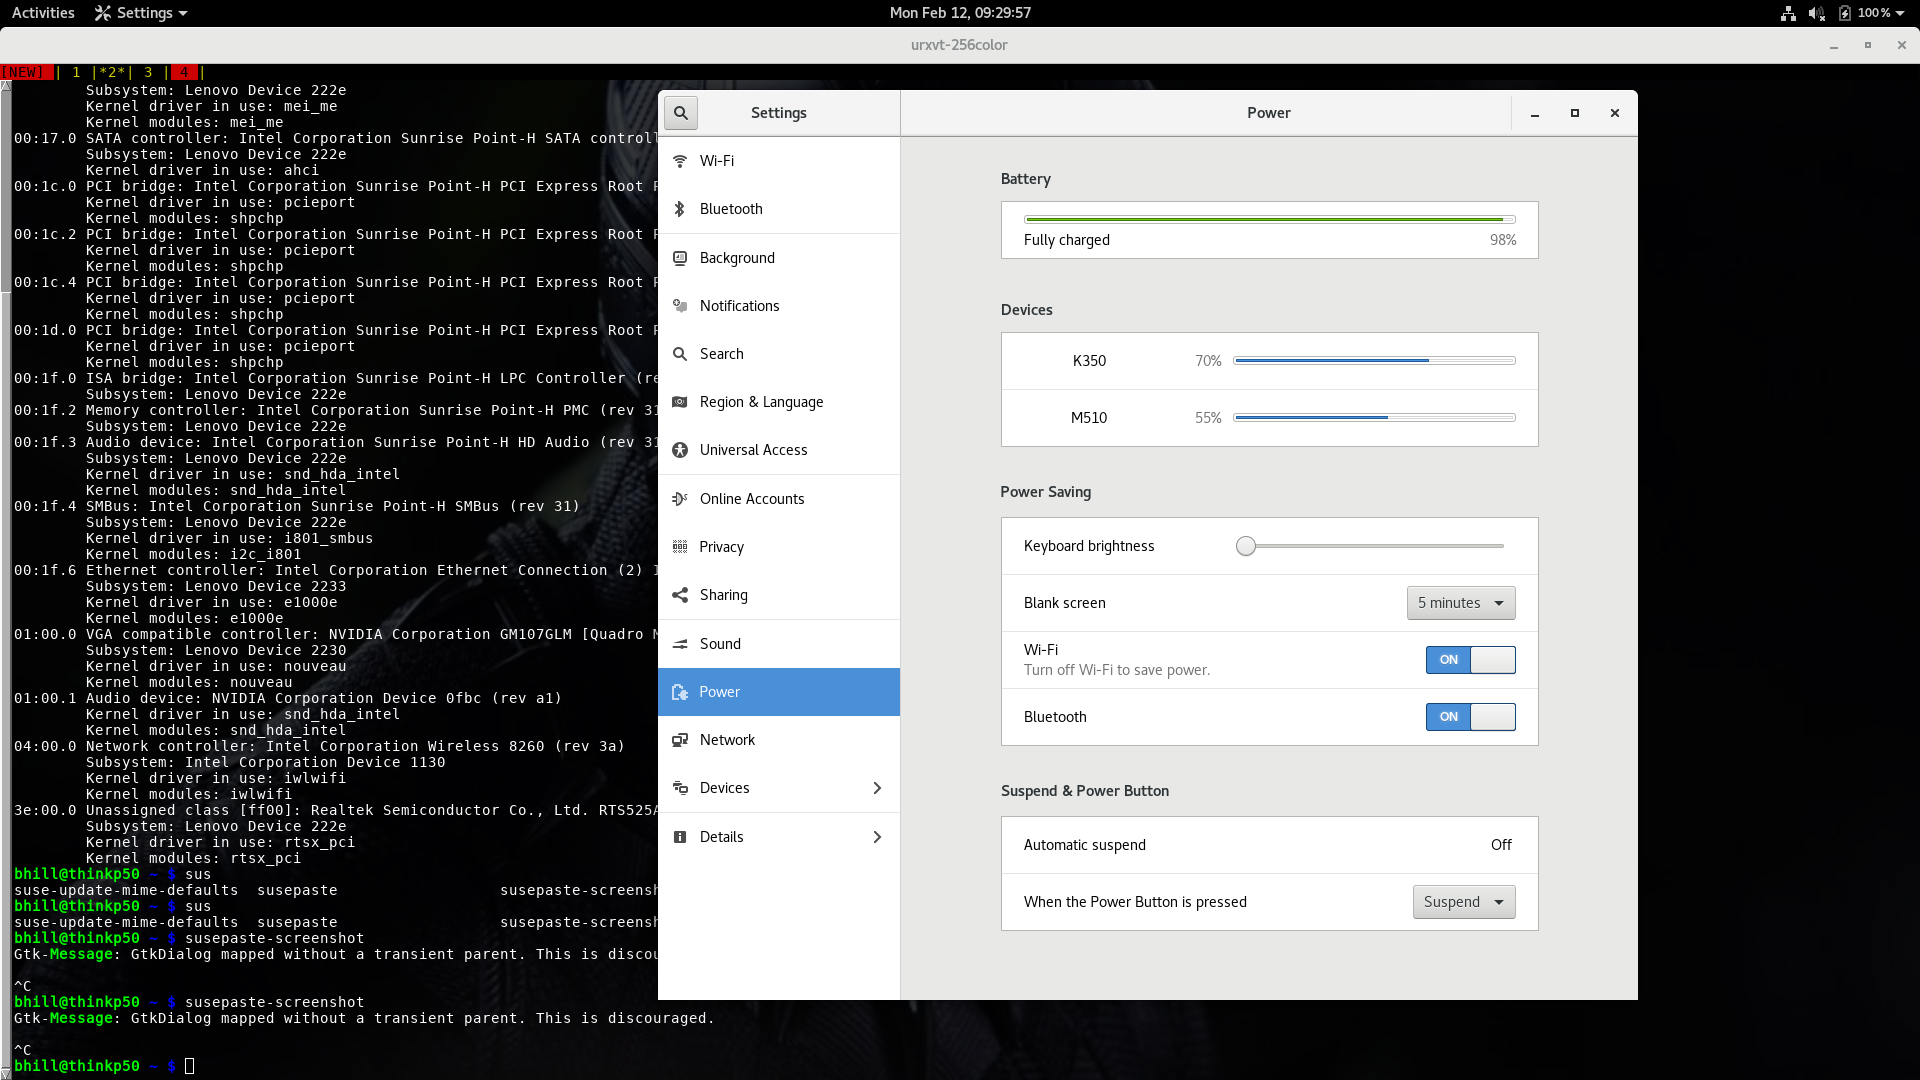Click the M510 battery level bar
The height and width of the screenshot is (1080, 1920).
coord(1374,418)
